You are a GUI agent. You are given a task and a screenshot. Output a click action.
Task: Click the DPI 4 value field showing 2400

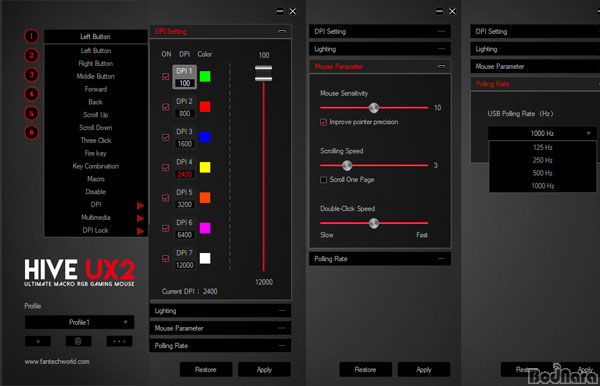(185, 174)
